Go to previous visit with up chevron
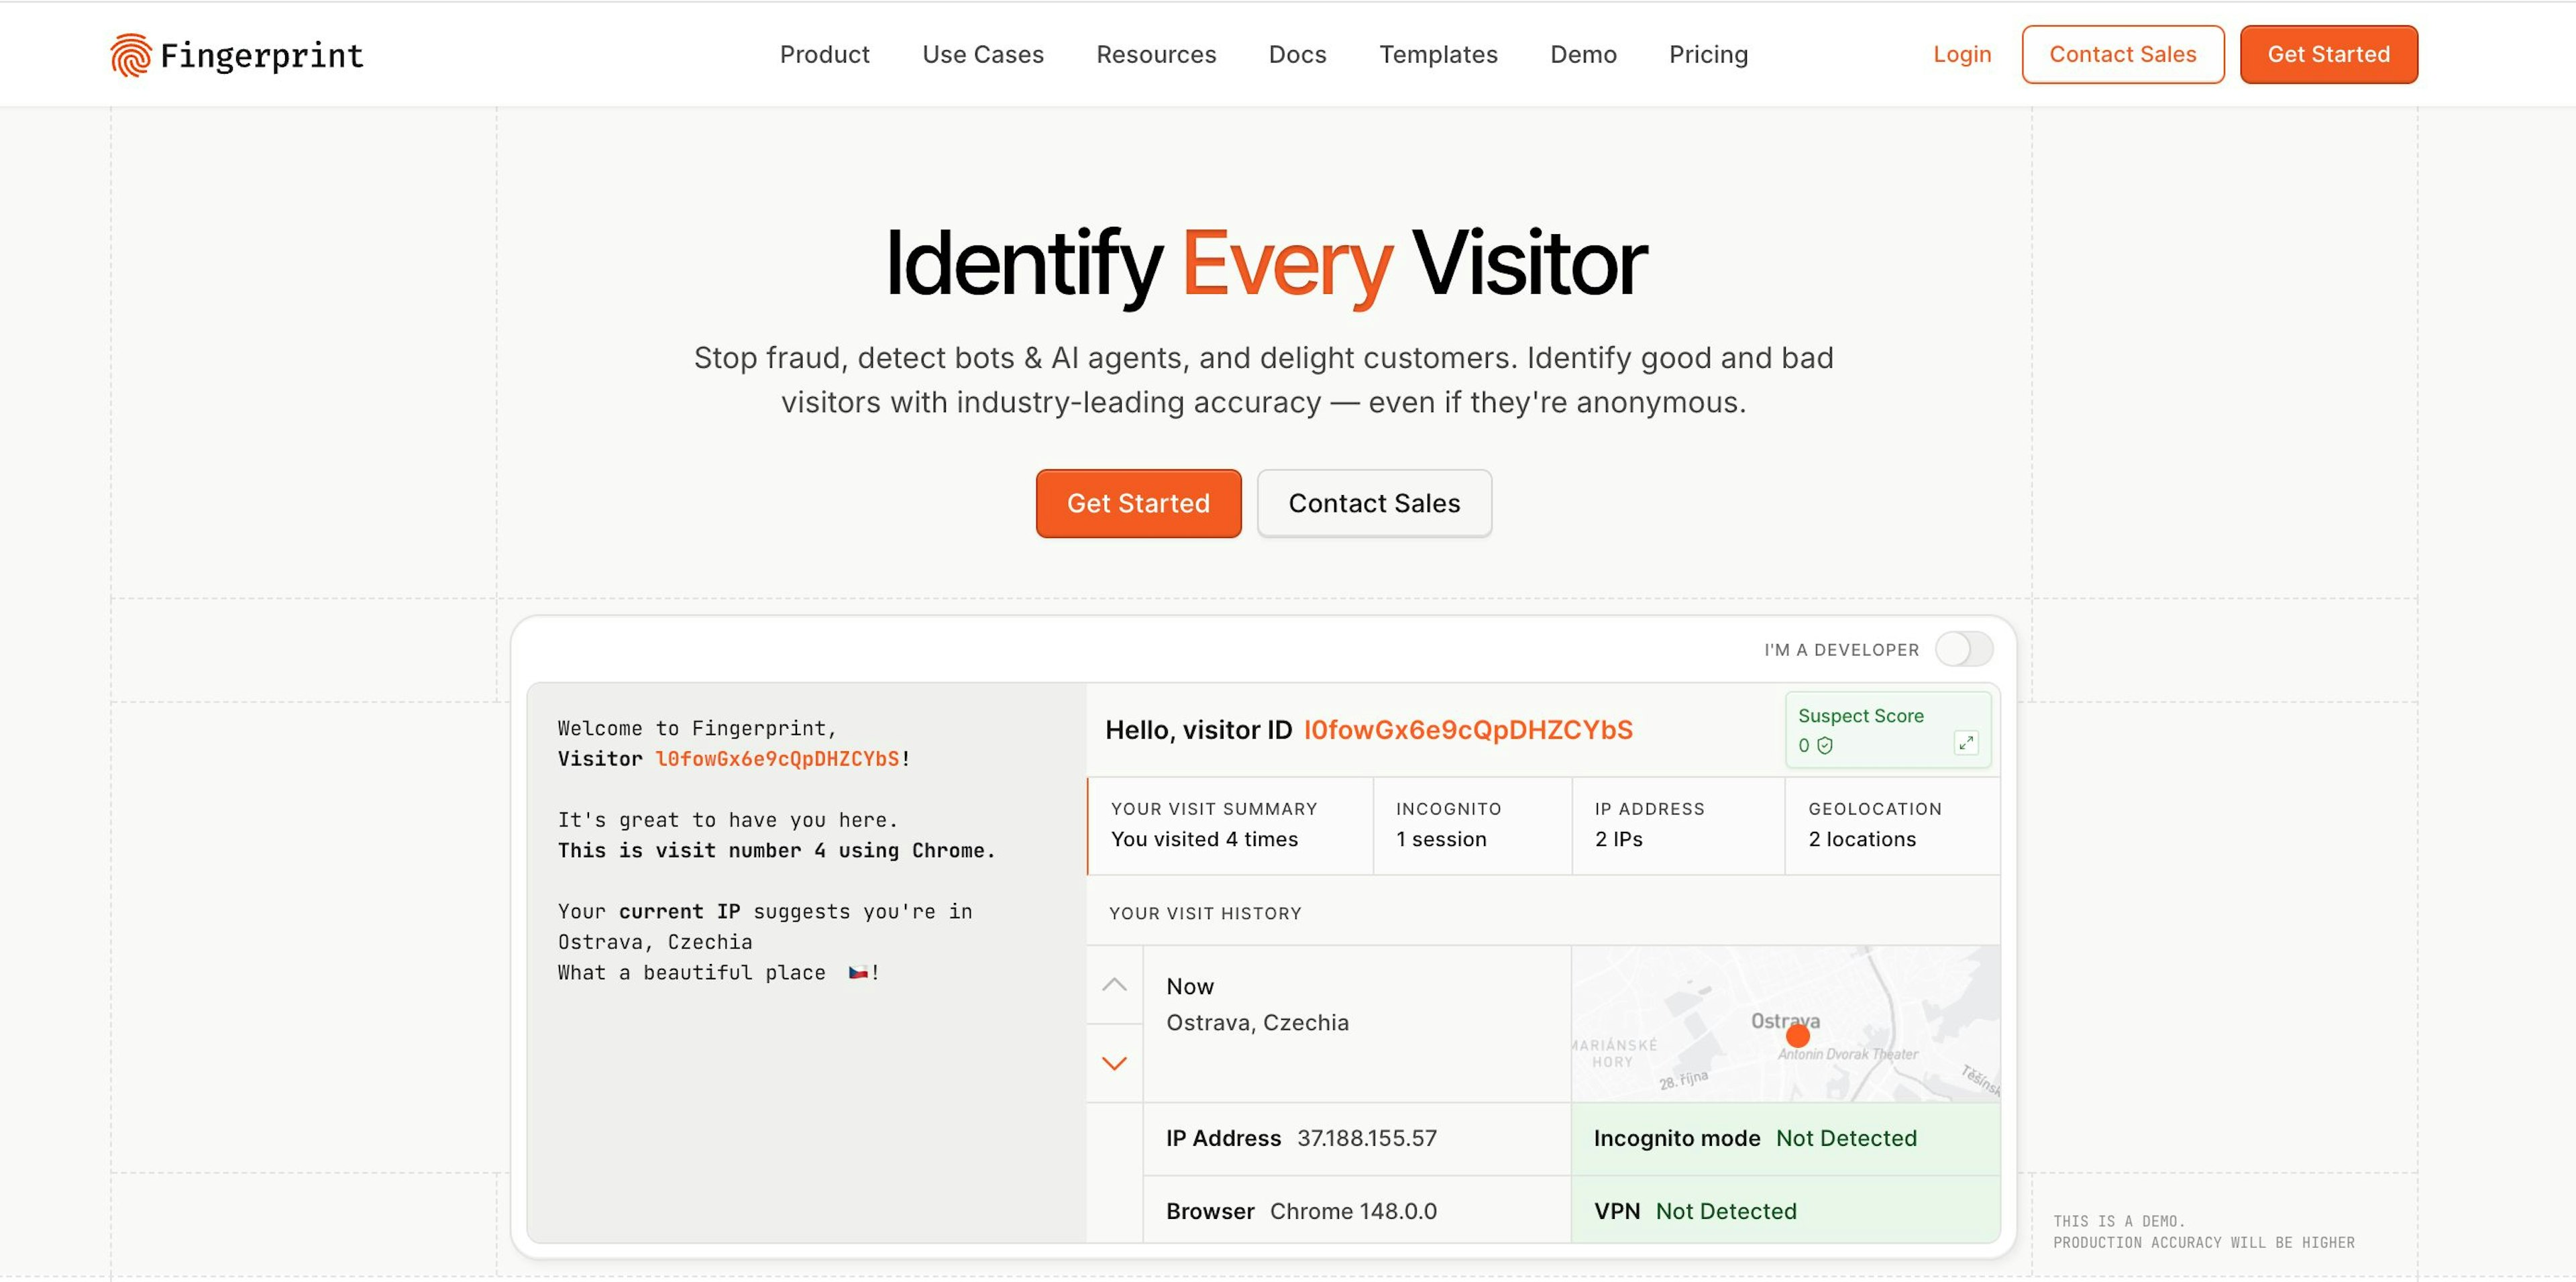 pos(1114,985)
